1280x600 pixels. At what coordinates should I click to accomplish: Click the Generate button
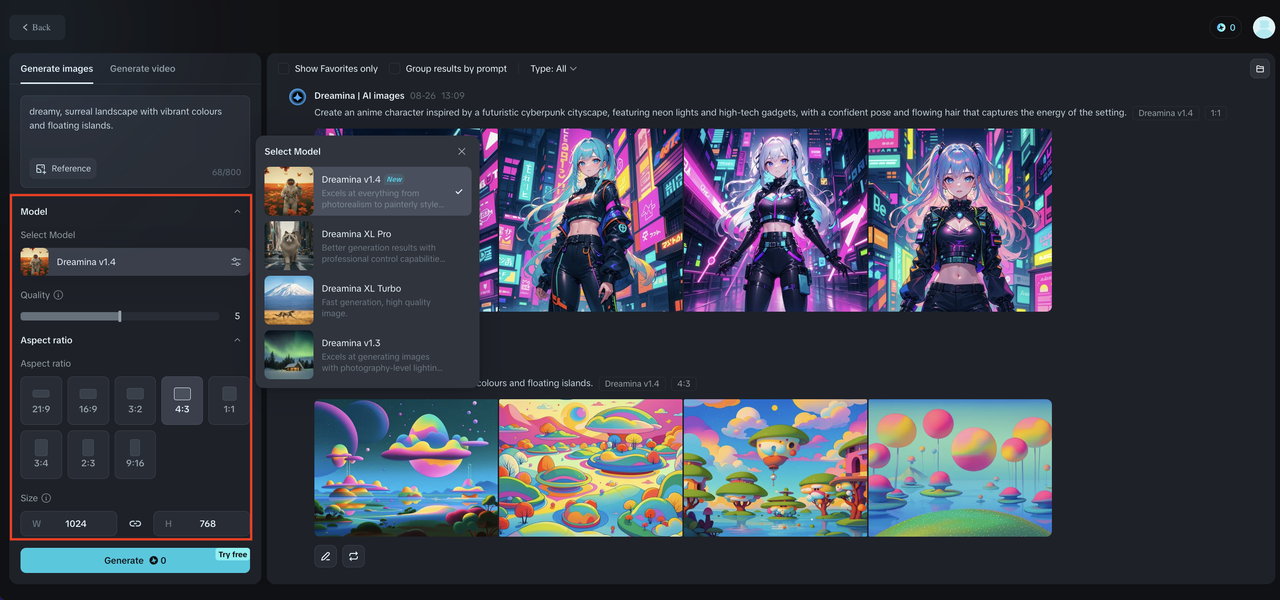pos(135,560)
